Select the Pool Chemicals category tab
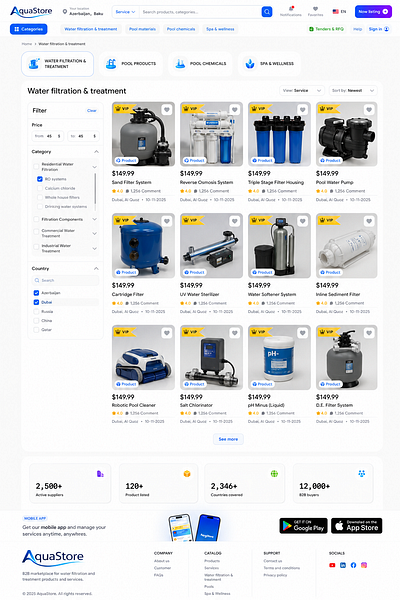 [x=200, y=64]
